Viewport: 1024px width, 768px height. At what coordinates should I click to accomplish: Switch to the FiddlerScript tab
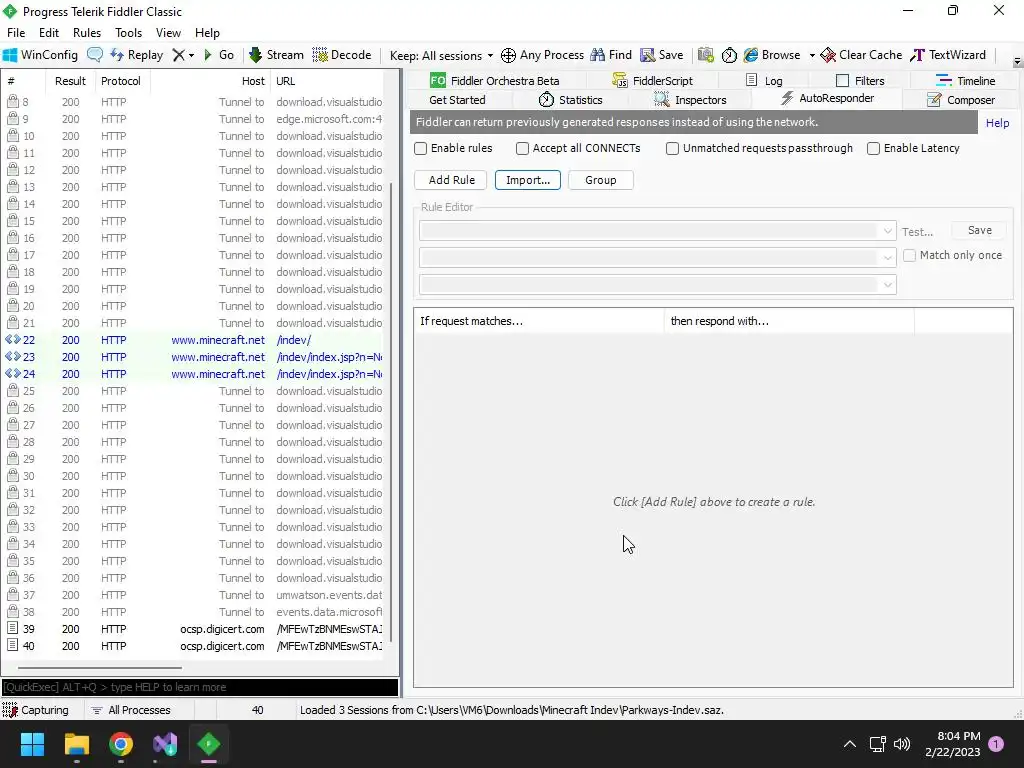652,80
